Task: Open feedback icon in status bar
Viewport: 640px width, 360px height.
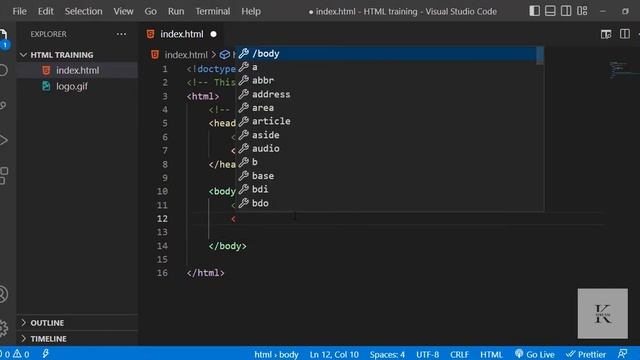Action: (x=622, y=354)
